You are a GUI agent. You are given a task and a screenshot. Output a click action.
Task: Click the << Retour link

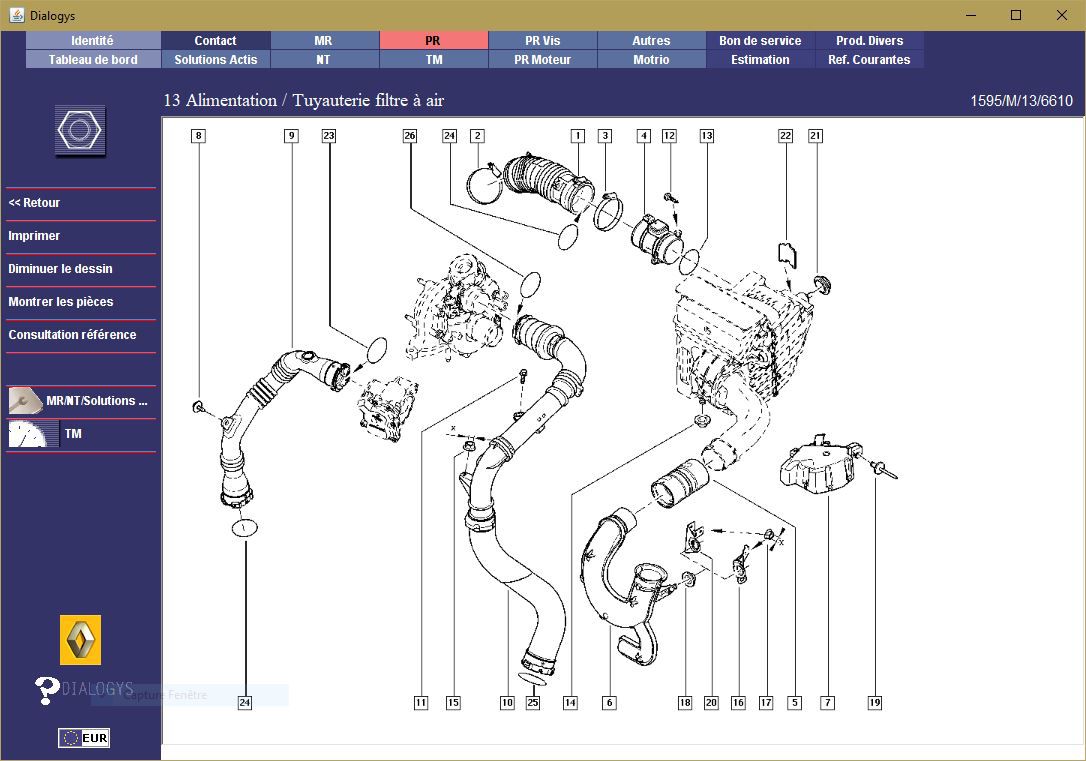coord(34,203)
